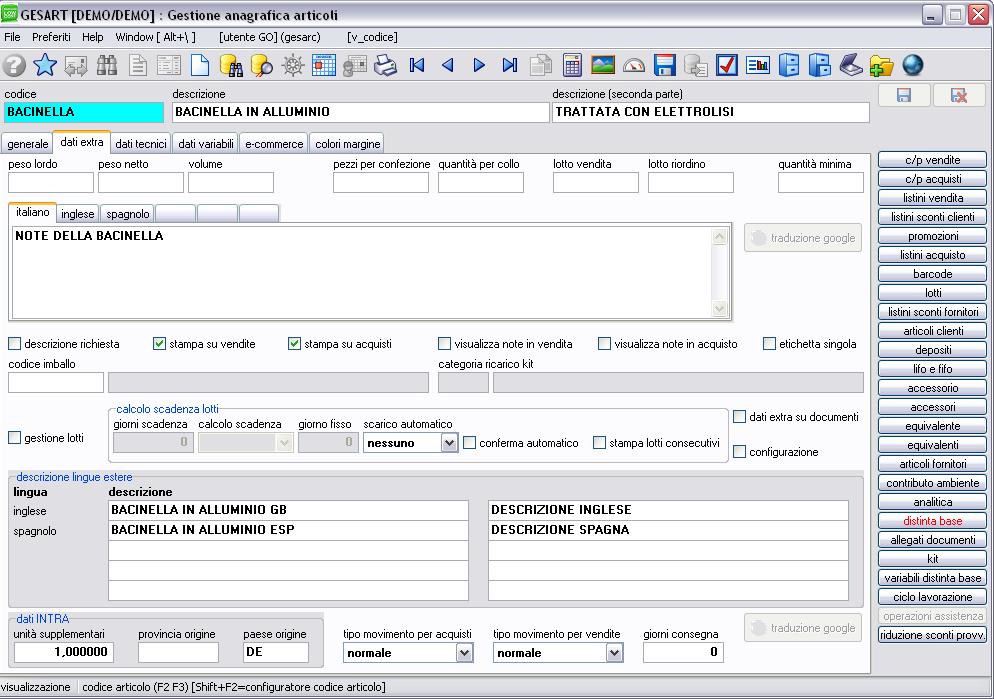Expand 'tipo movimento per acquisti' dropdown
This screenshot has height=699, width=994.
point(464,653)
